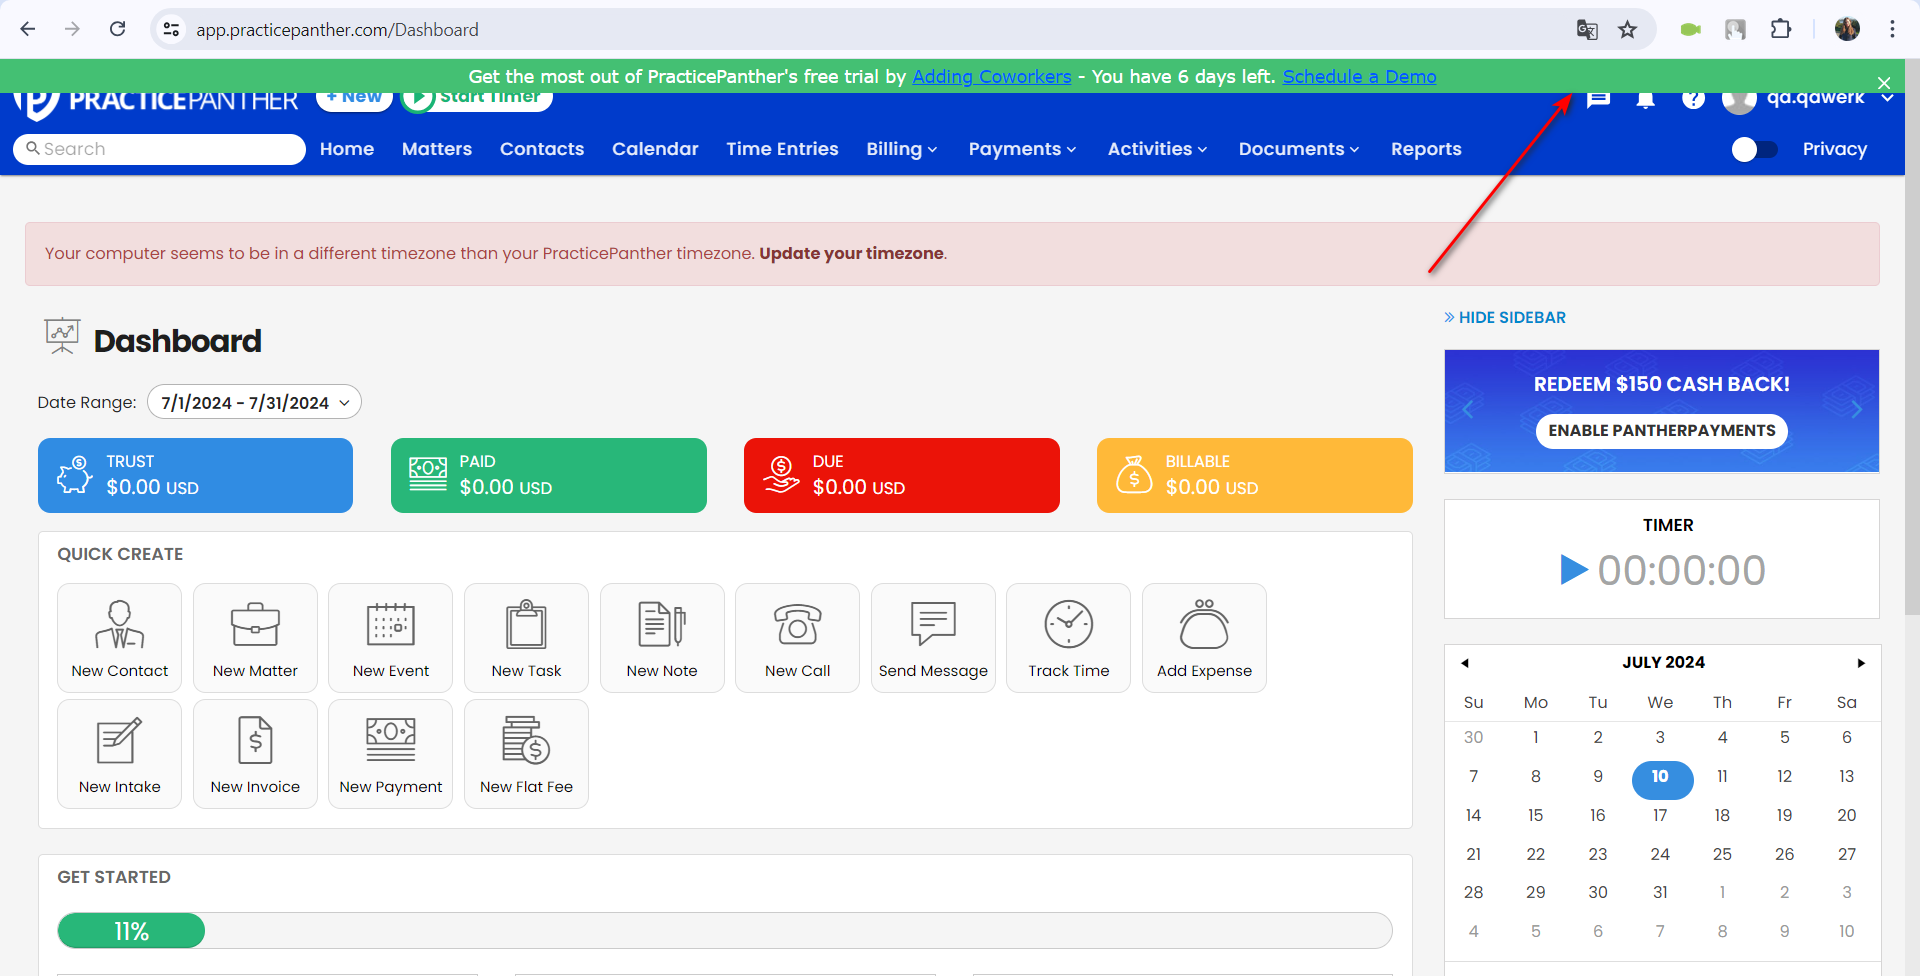Click the 11% Get Started progress bar

pyautogui.click(x=725, y=931)
